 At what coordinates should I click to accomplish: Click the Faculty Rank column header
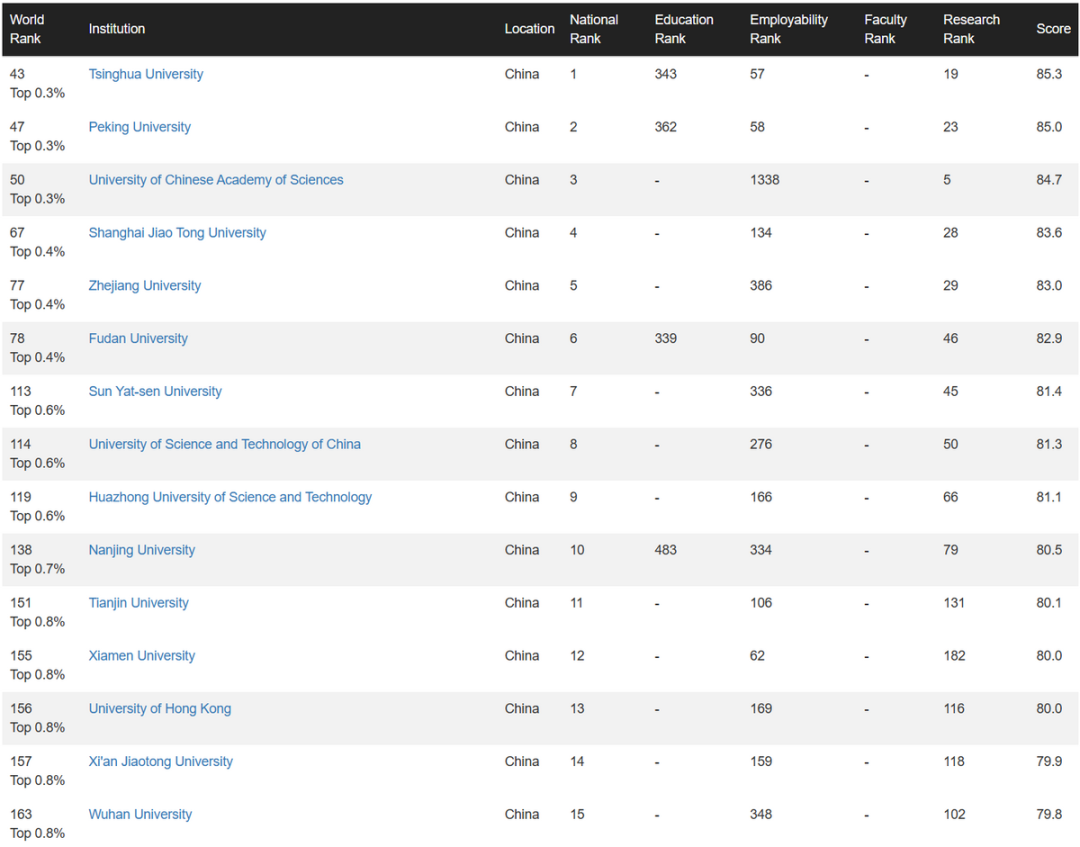(x=886, y=29)
